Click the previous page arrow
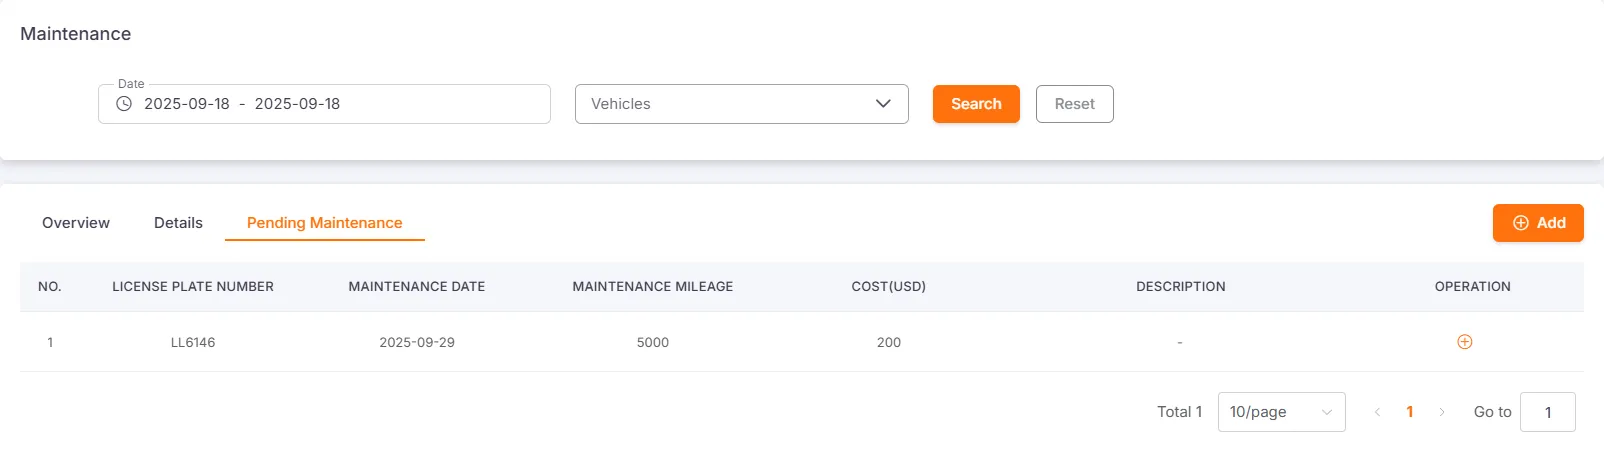Screen dimensions: 1604x460 (x=1377, y=412)
